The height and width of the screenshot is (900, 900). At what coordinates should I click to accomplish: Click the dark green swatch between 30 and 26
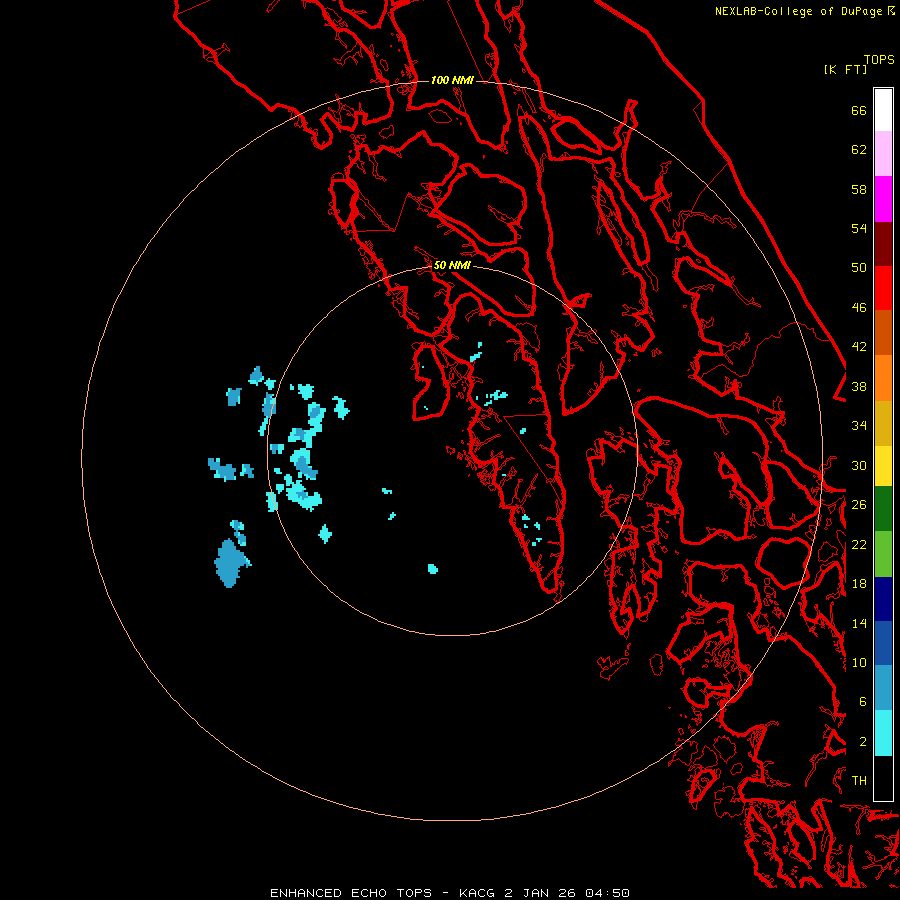click(x=883, y=509)
